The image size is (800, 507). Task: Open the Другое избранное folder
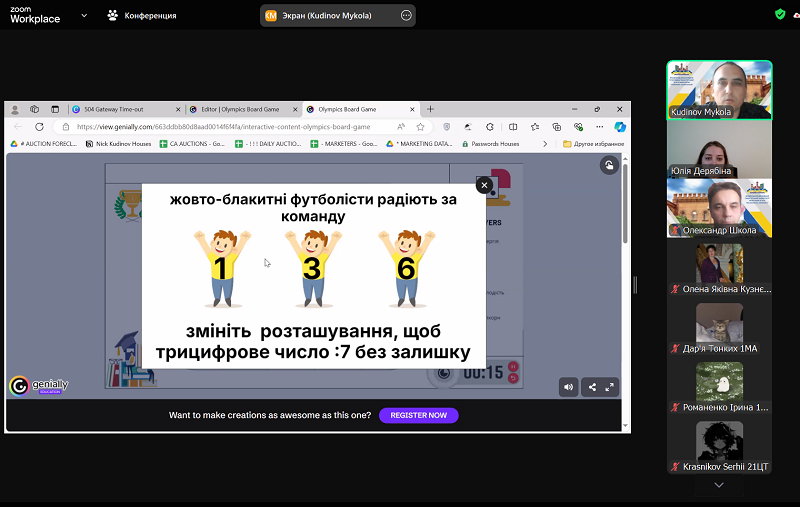pyautogui.click(x=593, y=144)
